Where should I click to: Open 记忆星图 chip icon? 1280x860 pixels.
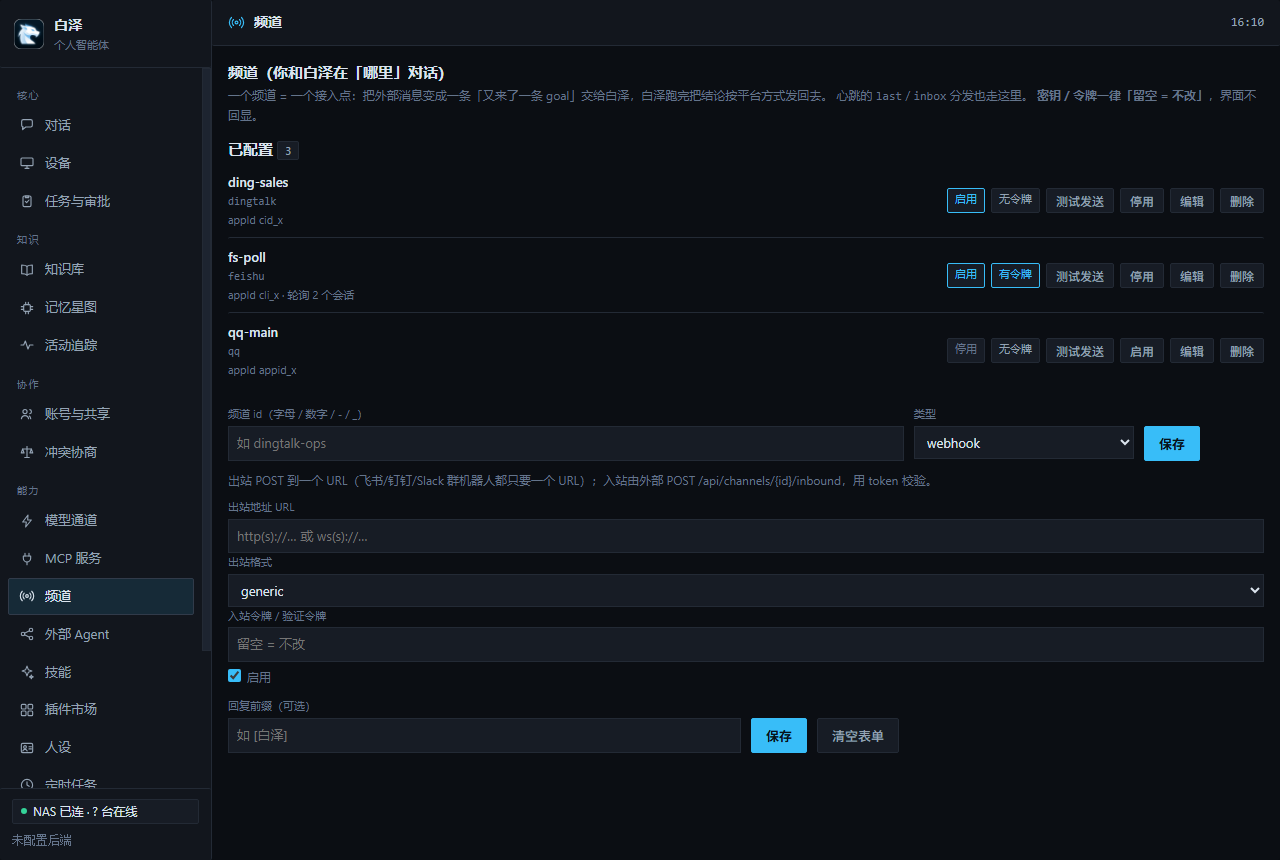[27, 307]
